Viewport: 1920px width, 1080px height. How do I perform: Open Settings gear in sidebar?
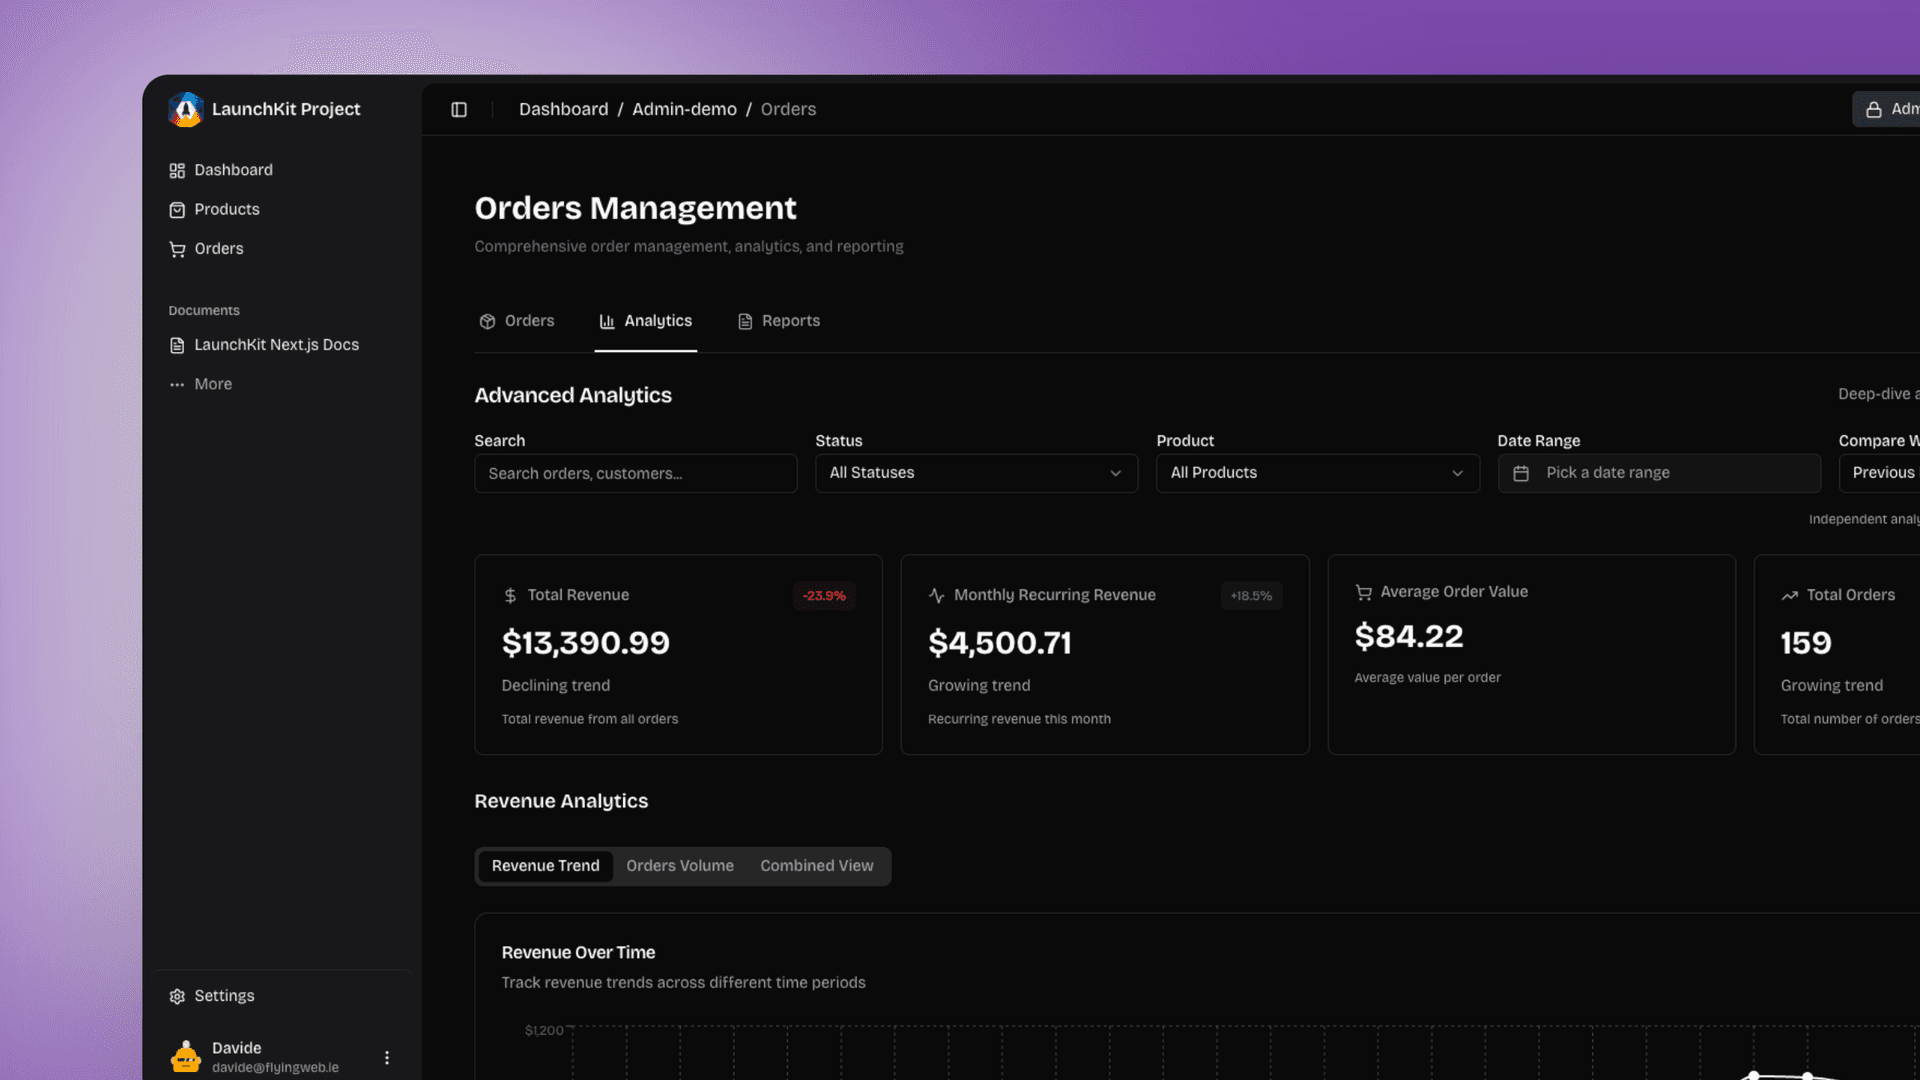177,996
